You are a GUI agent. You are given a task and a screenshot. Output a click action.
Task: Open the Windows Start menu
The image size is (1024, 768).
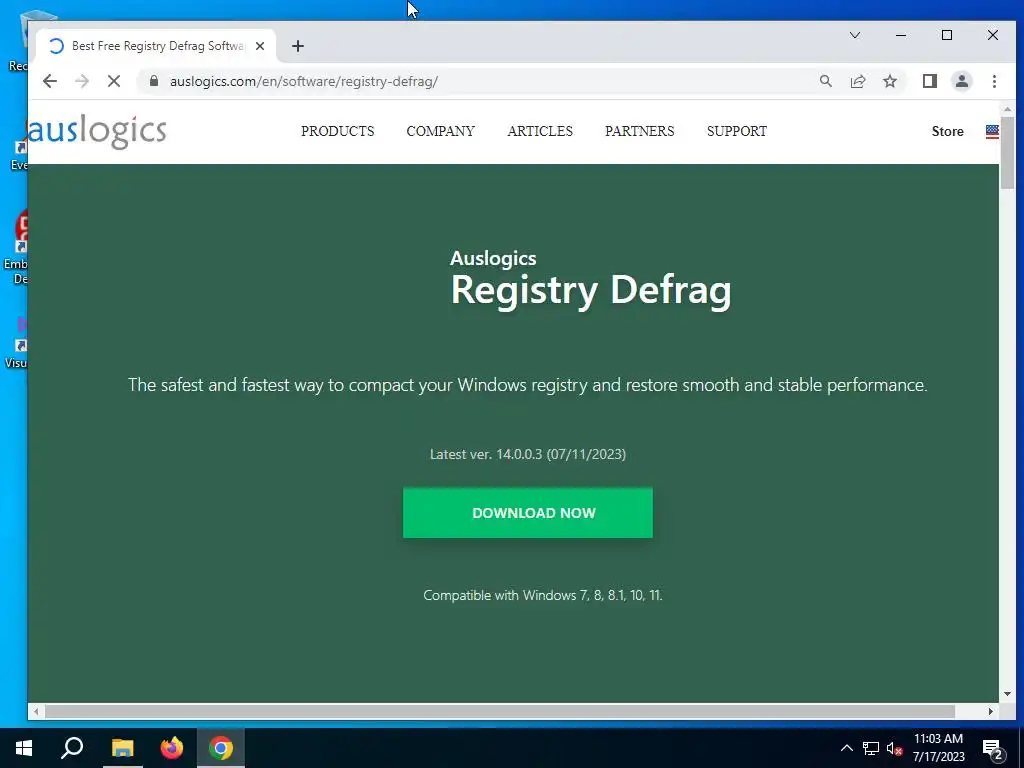pos(24,748)
